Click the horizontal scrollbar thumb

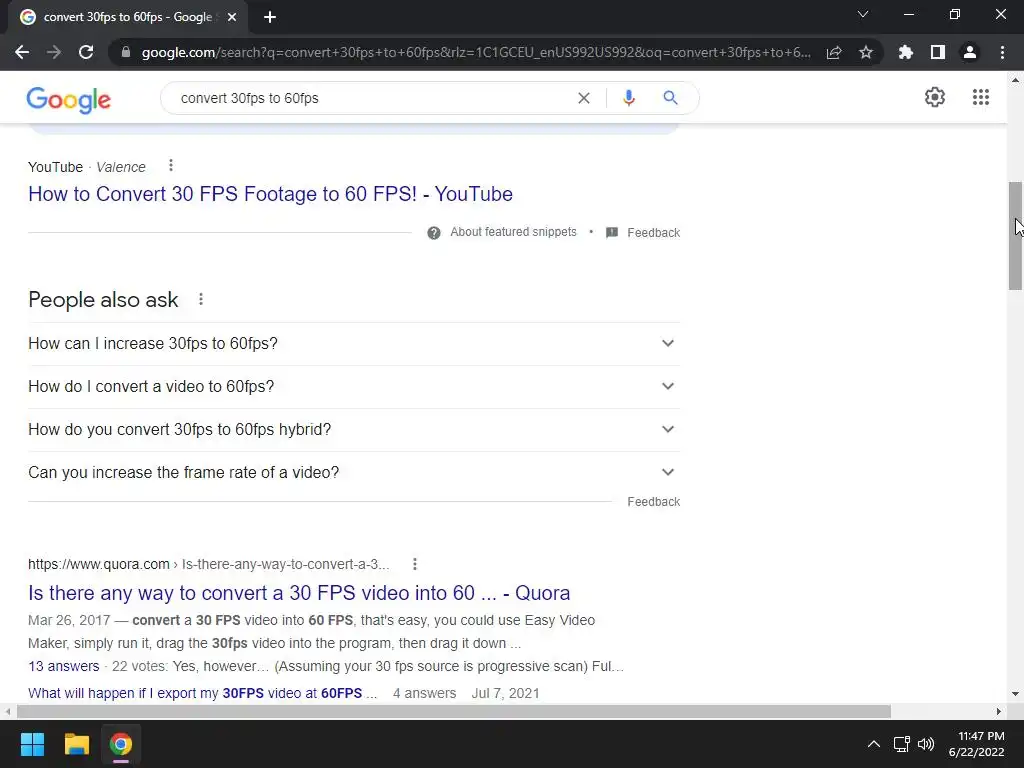pos(454,711)
